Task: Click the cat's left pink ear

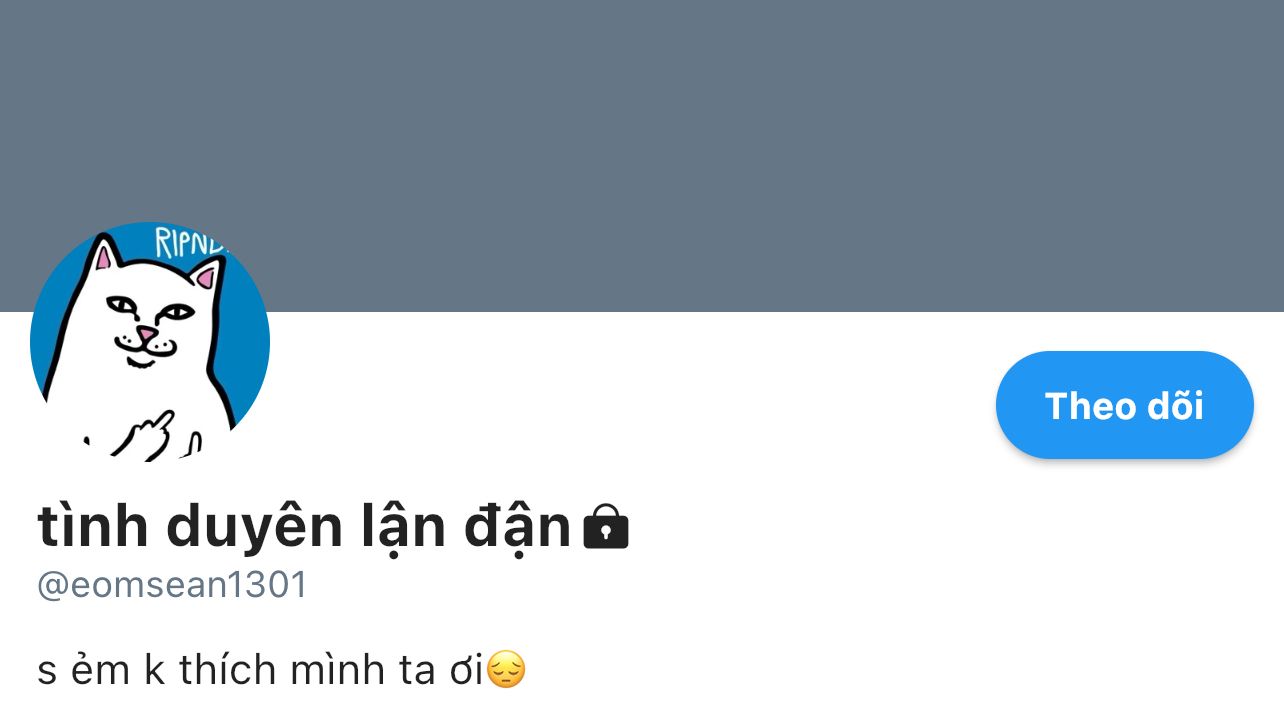Action: 103,255
